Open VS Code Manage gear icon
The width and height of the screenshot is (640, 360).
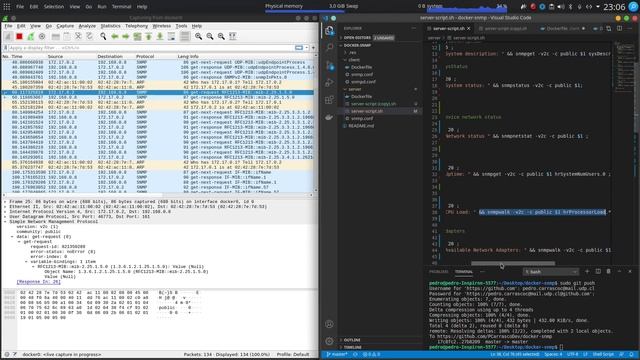pyautogui.click(x=329, y=341)
